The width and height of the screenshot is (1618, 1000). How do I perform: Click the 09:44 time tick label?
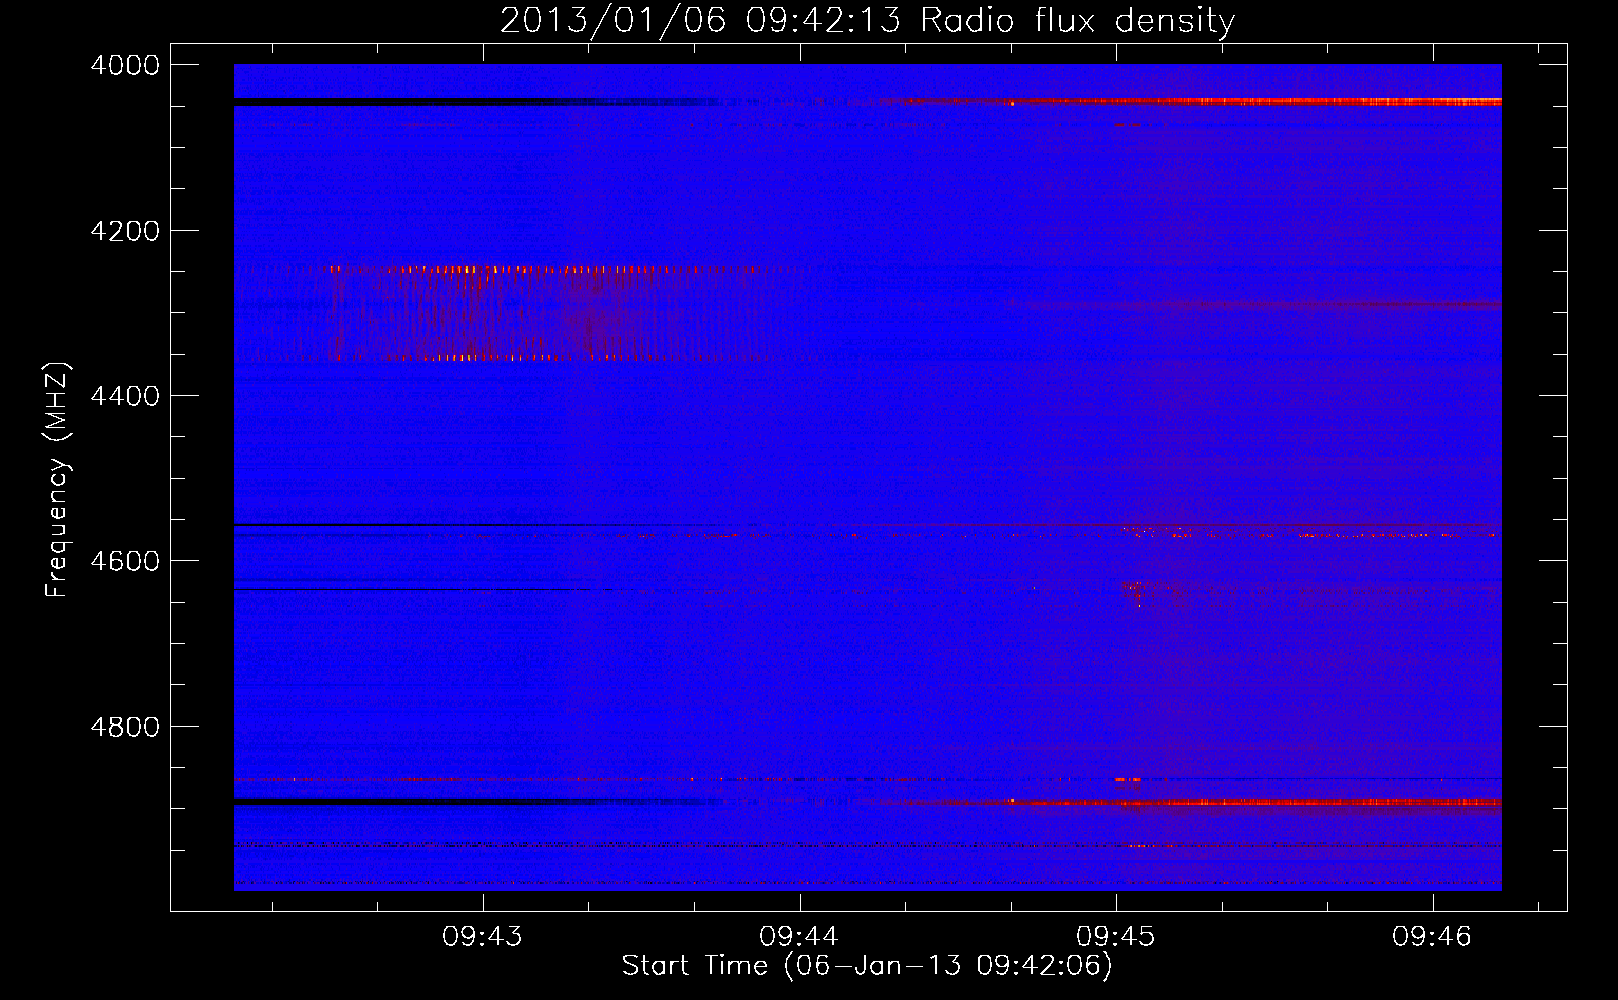[x=799, y=936]
